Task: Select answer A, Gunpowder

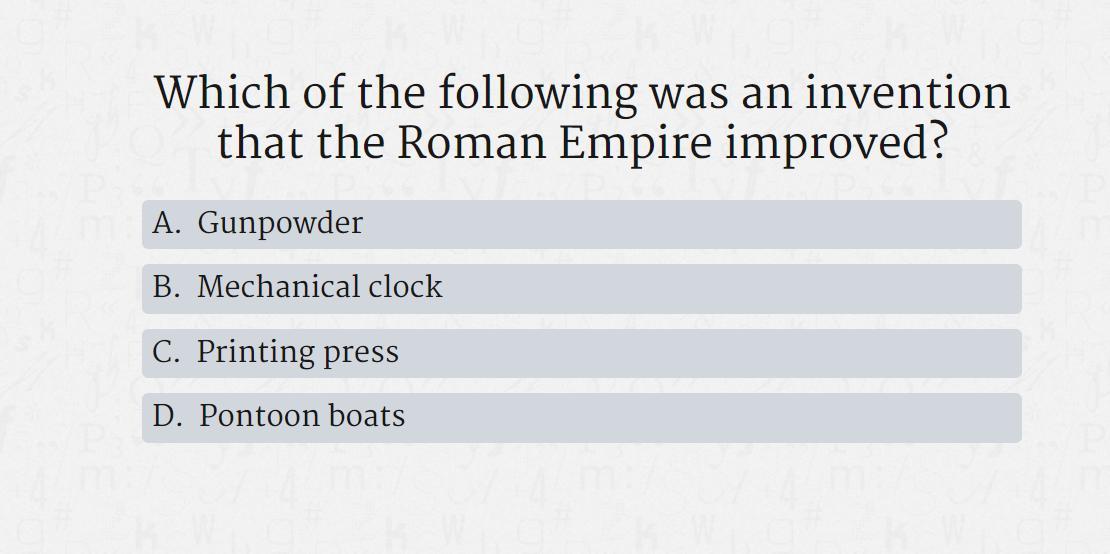Action: click(x=581, y=224)
